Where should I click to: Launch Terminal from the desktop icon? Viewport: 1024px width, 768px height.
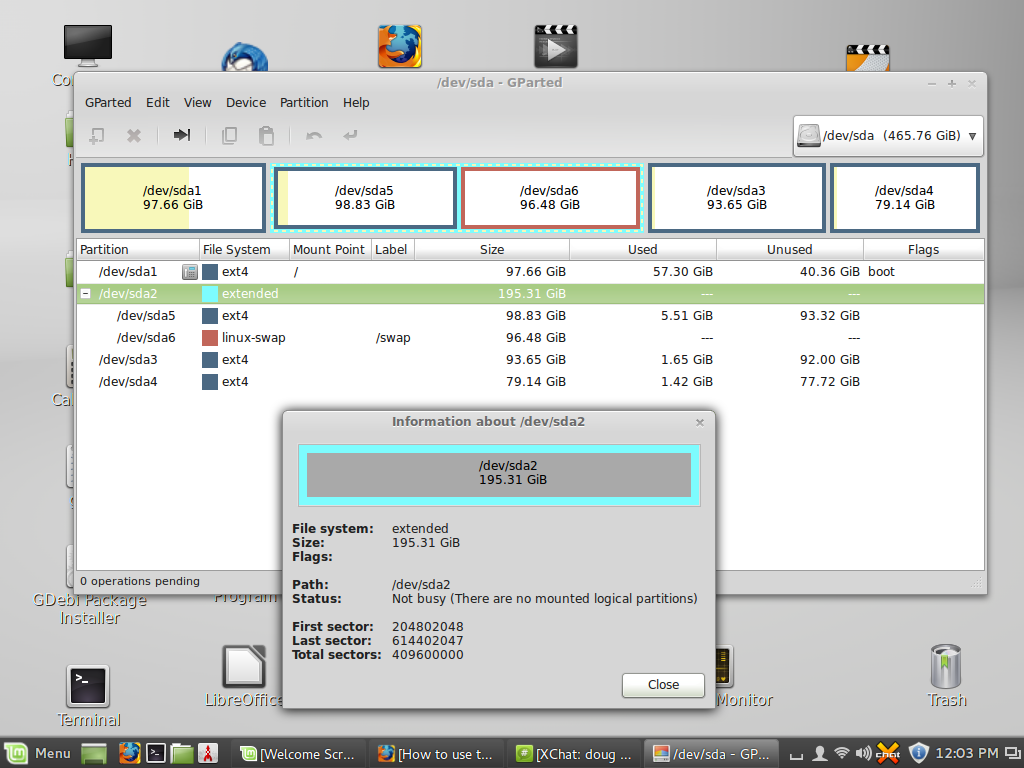[x=88, y=686]
